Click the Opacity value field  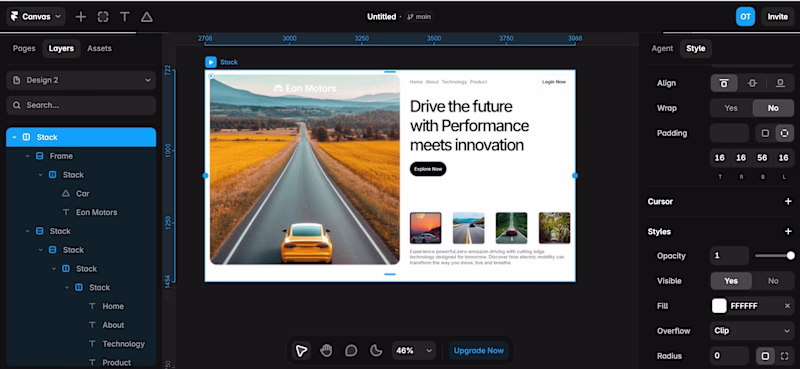coord(730,256)
